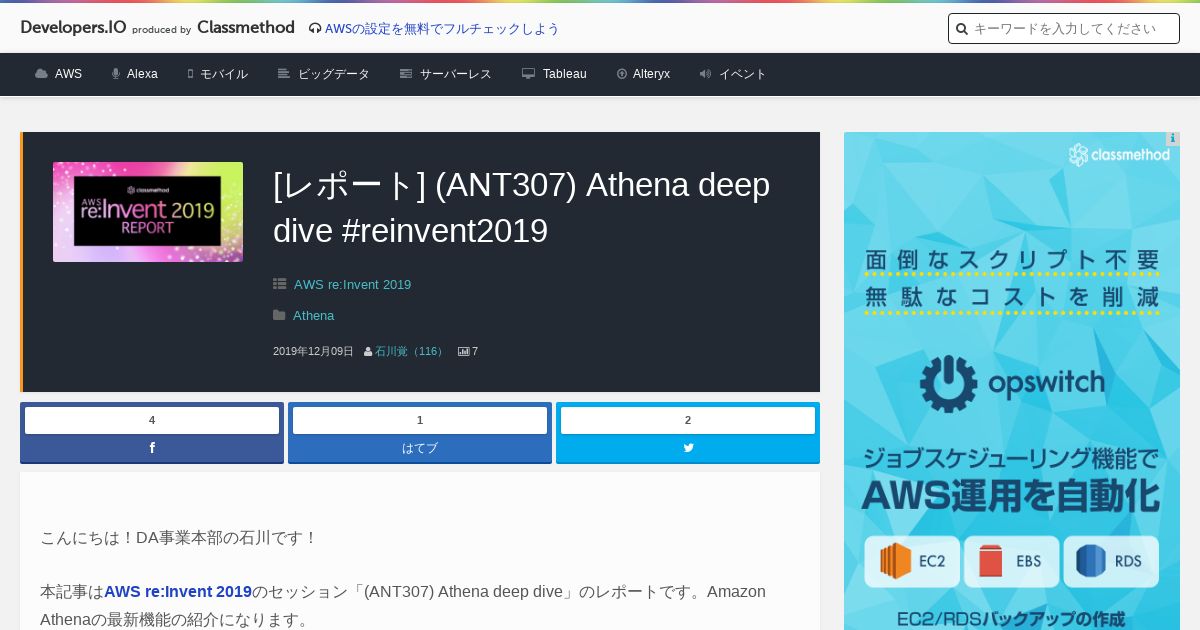
Task: Share the article on Facebook
Action: tap(152, 448)
